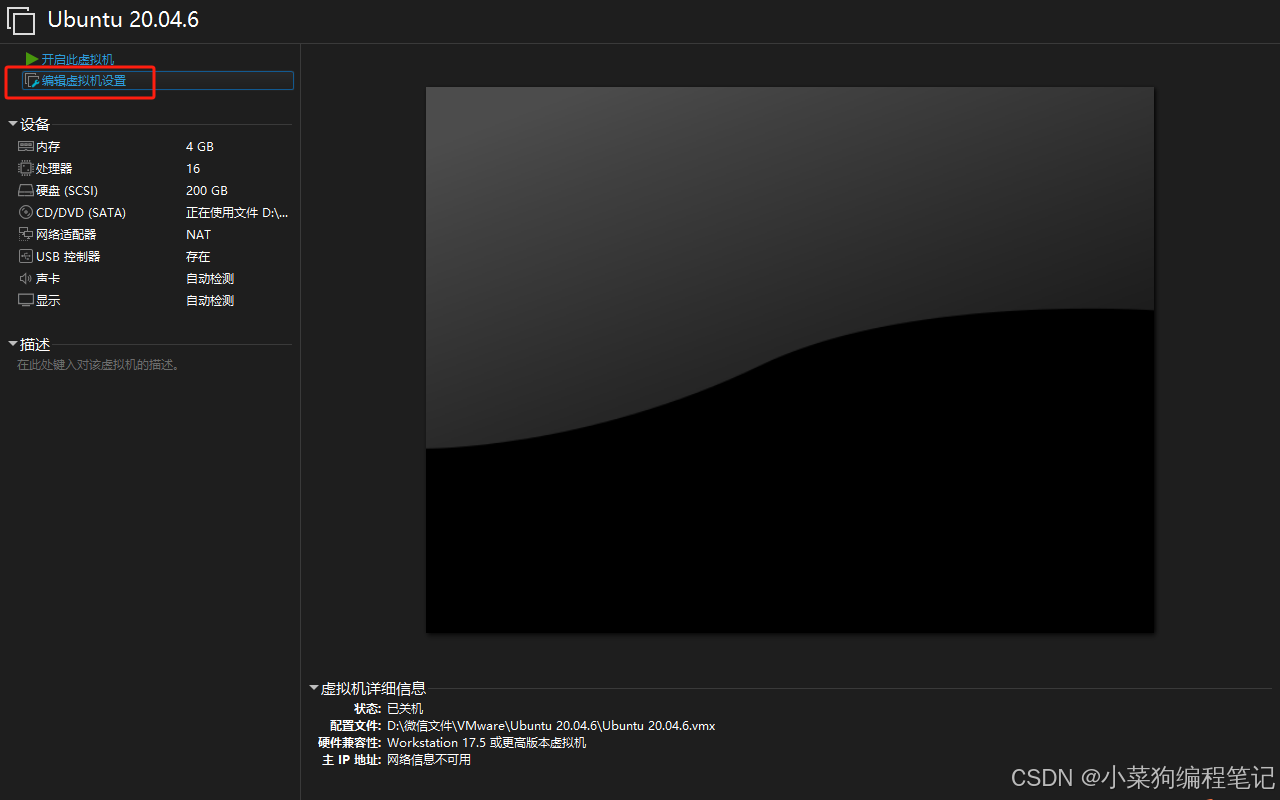The image size is (1280, 800).
Task: Click the 设备 section heading
Action: click(35, 124)
